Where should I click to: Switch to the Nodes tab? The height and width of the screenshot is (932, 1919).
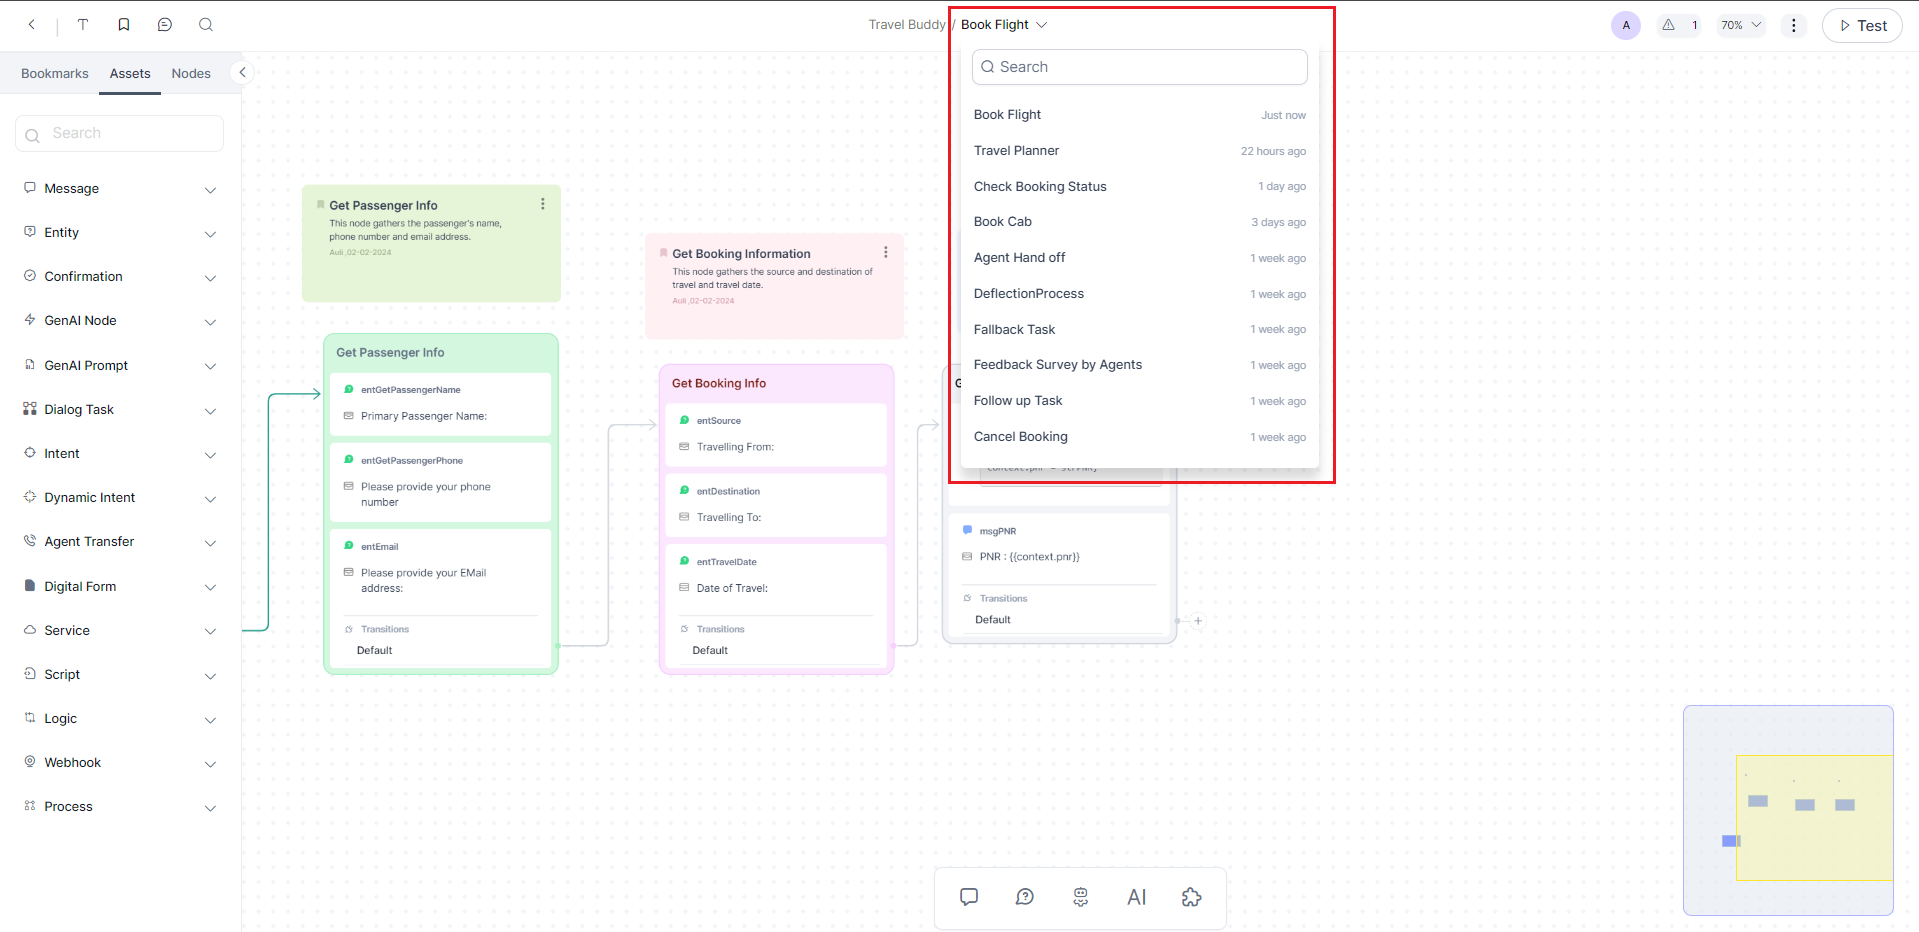click(191, 74)
